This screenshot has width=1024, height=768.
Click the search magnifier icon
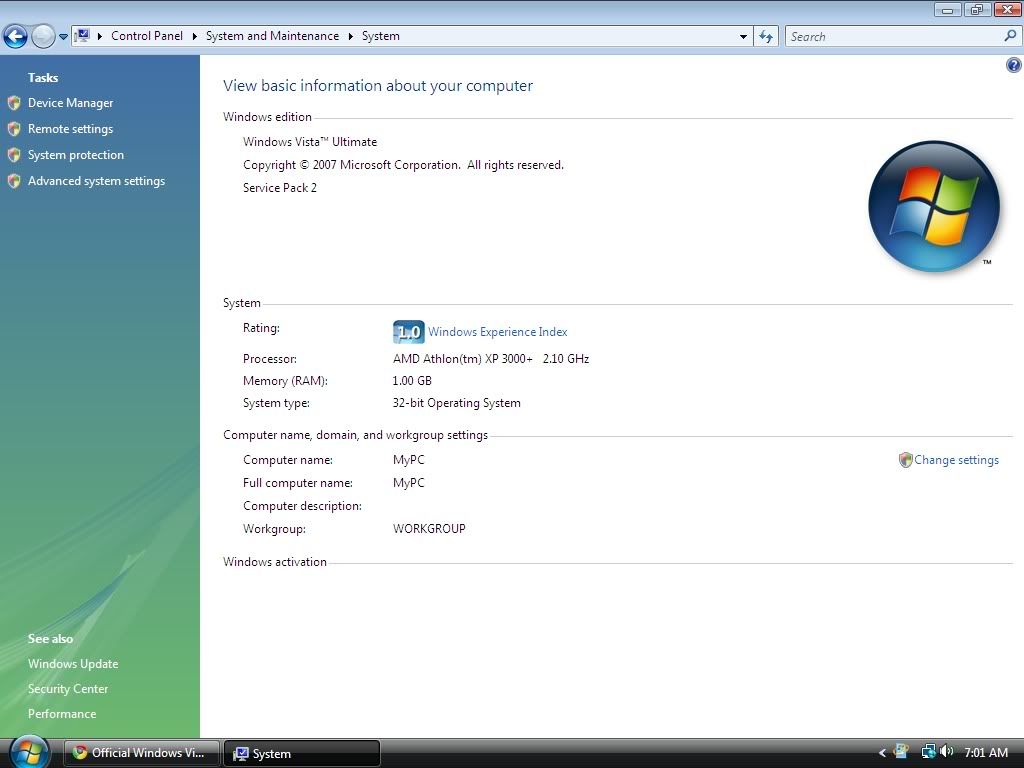tap(1010, 36)
